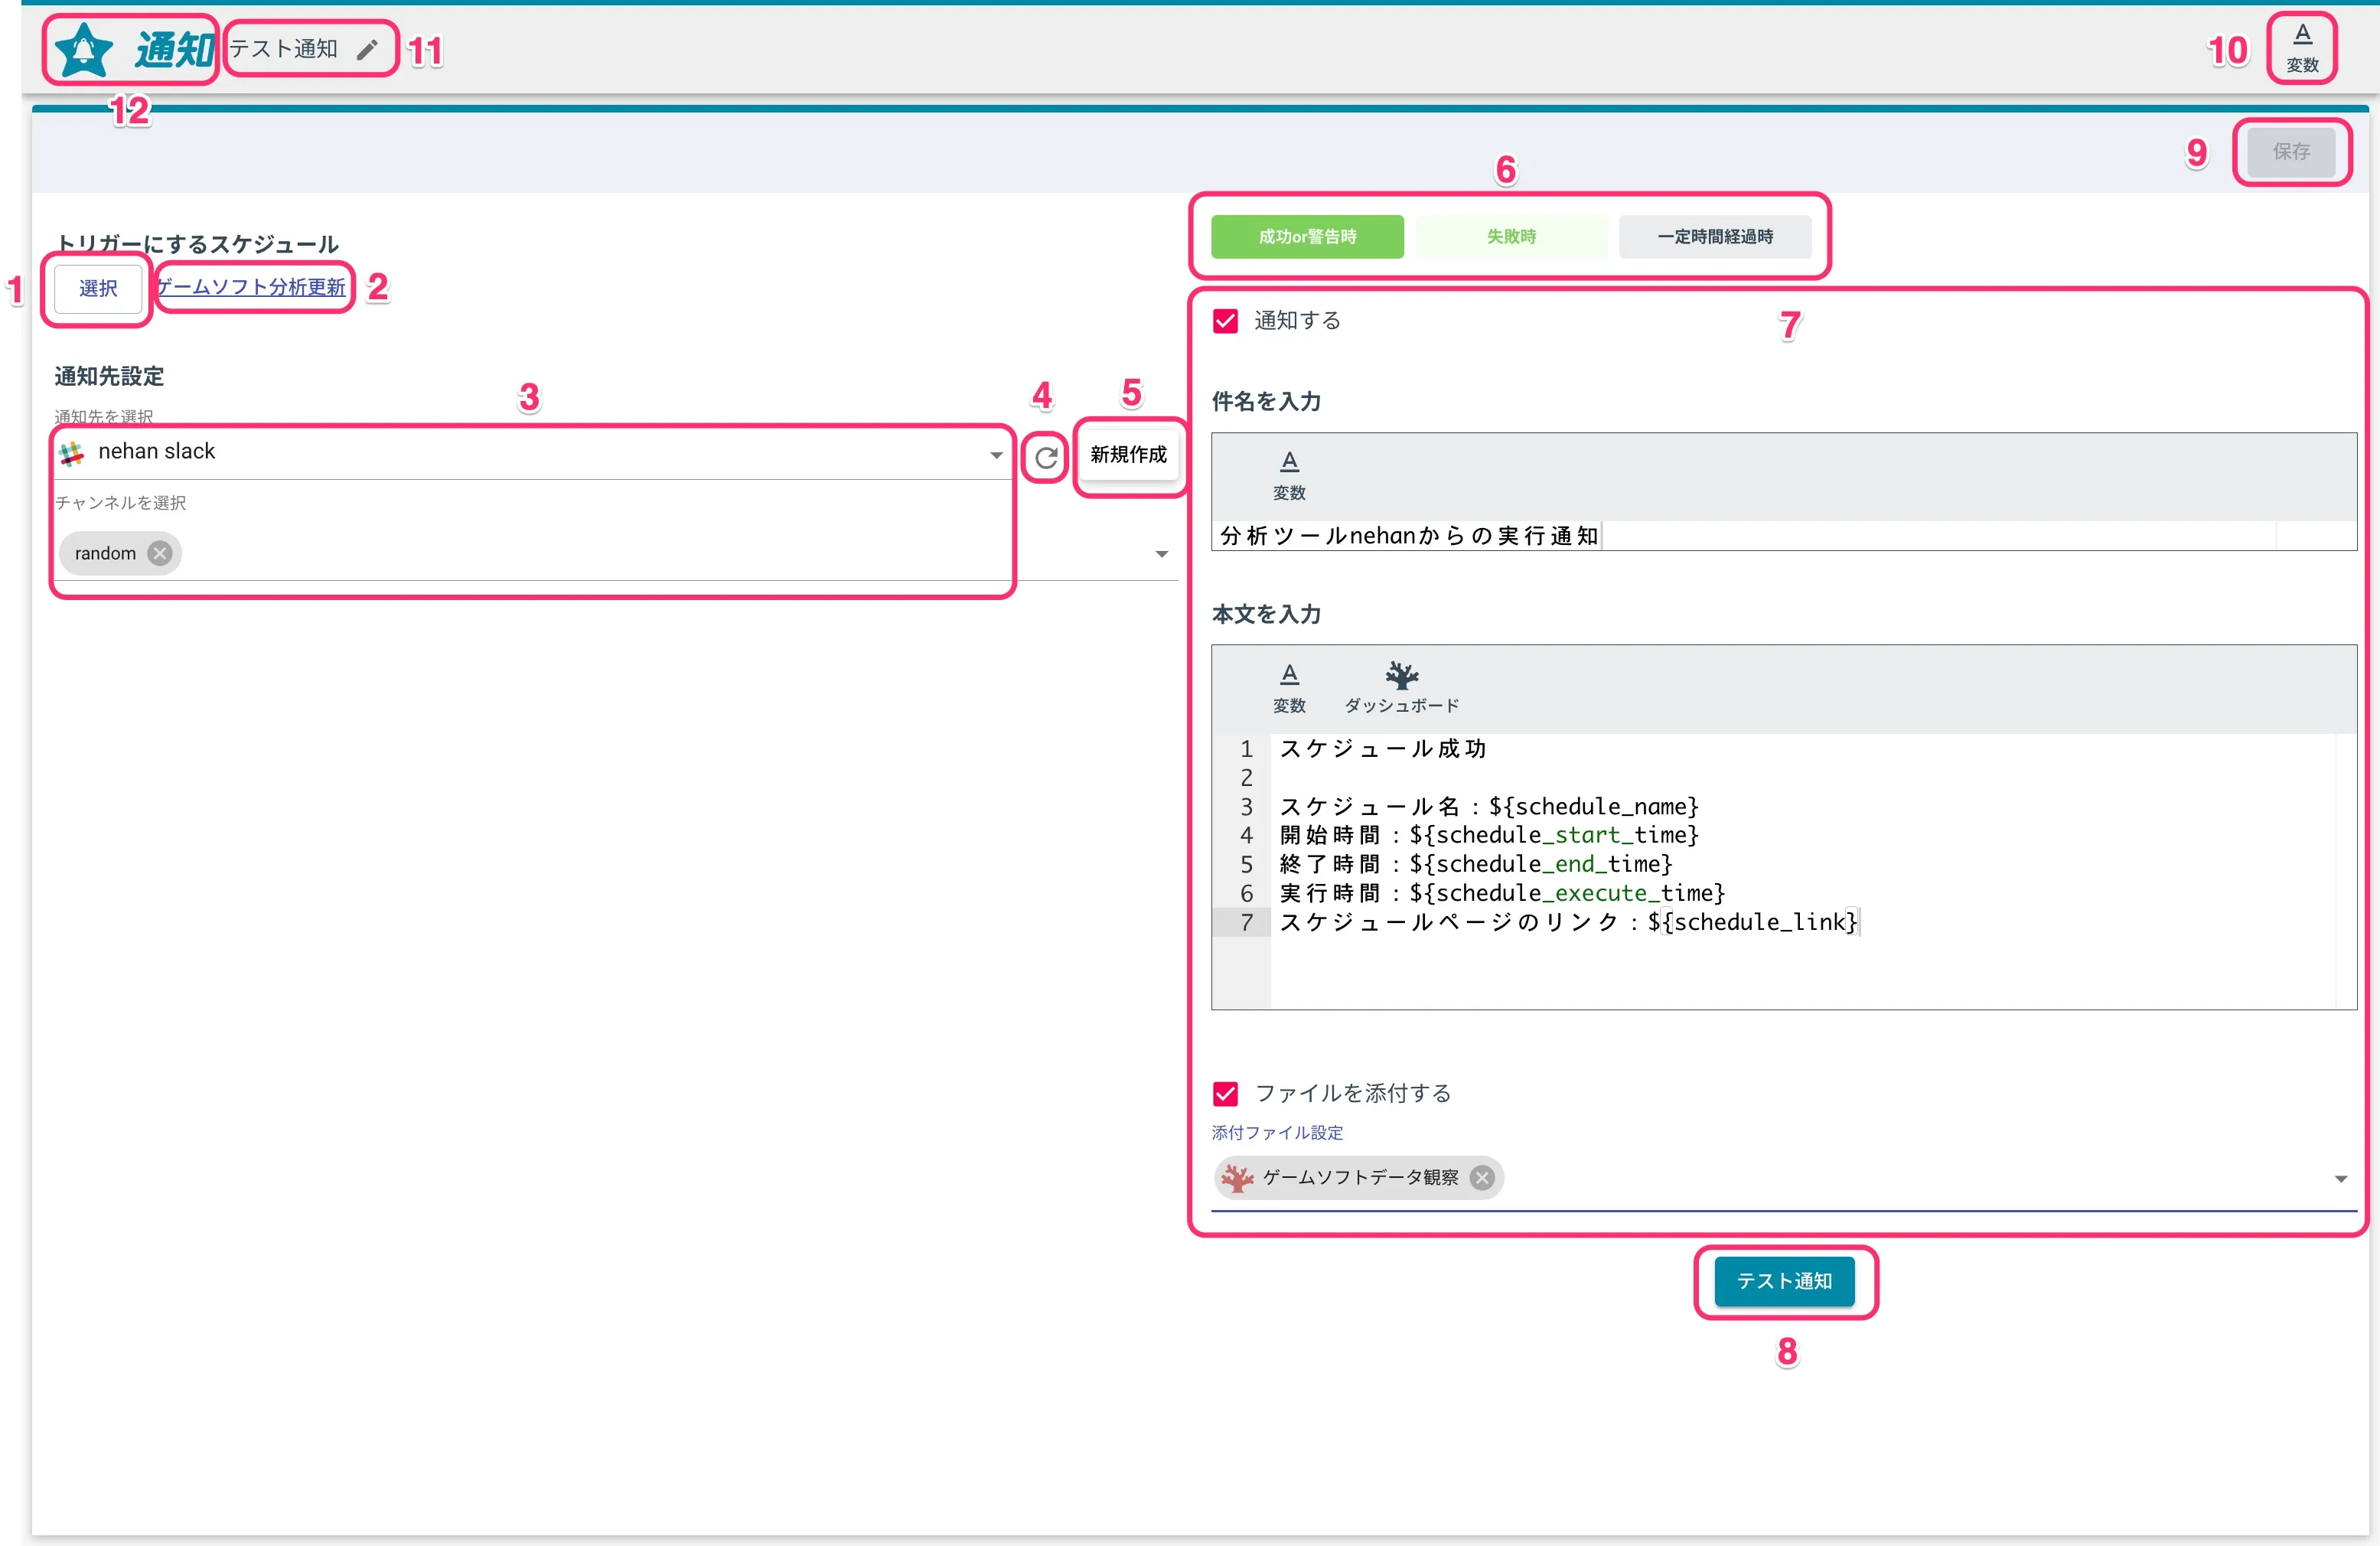Image resolution: width=2380 pixels, height=1546 pixels.
Task: Click the random channel chip label
Action: (105, 553)
